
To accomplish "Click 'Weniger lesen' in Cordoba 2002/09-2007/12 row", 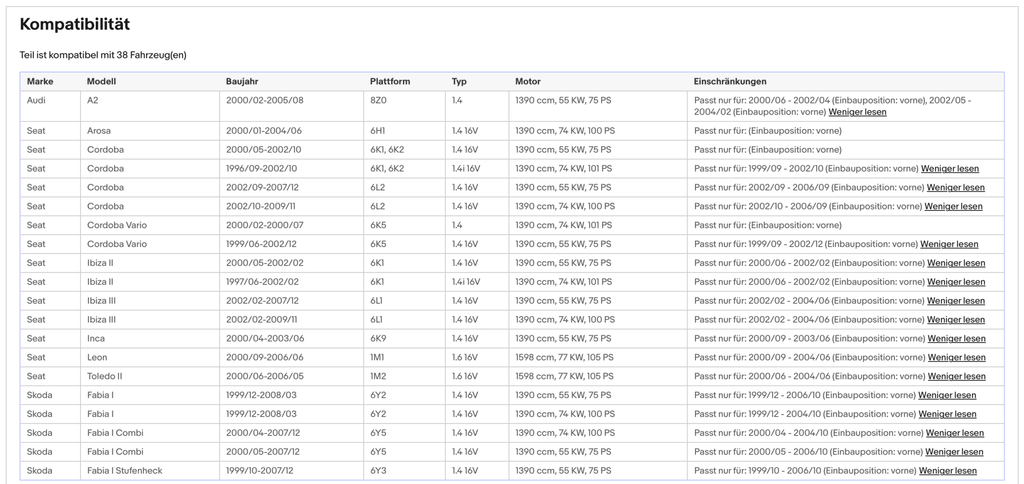I will (x=956, y=187).
